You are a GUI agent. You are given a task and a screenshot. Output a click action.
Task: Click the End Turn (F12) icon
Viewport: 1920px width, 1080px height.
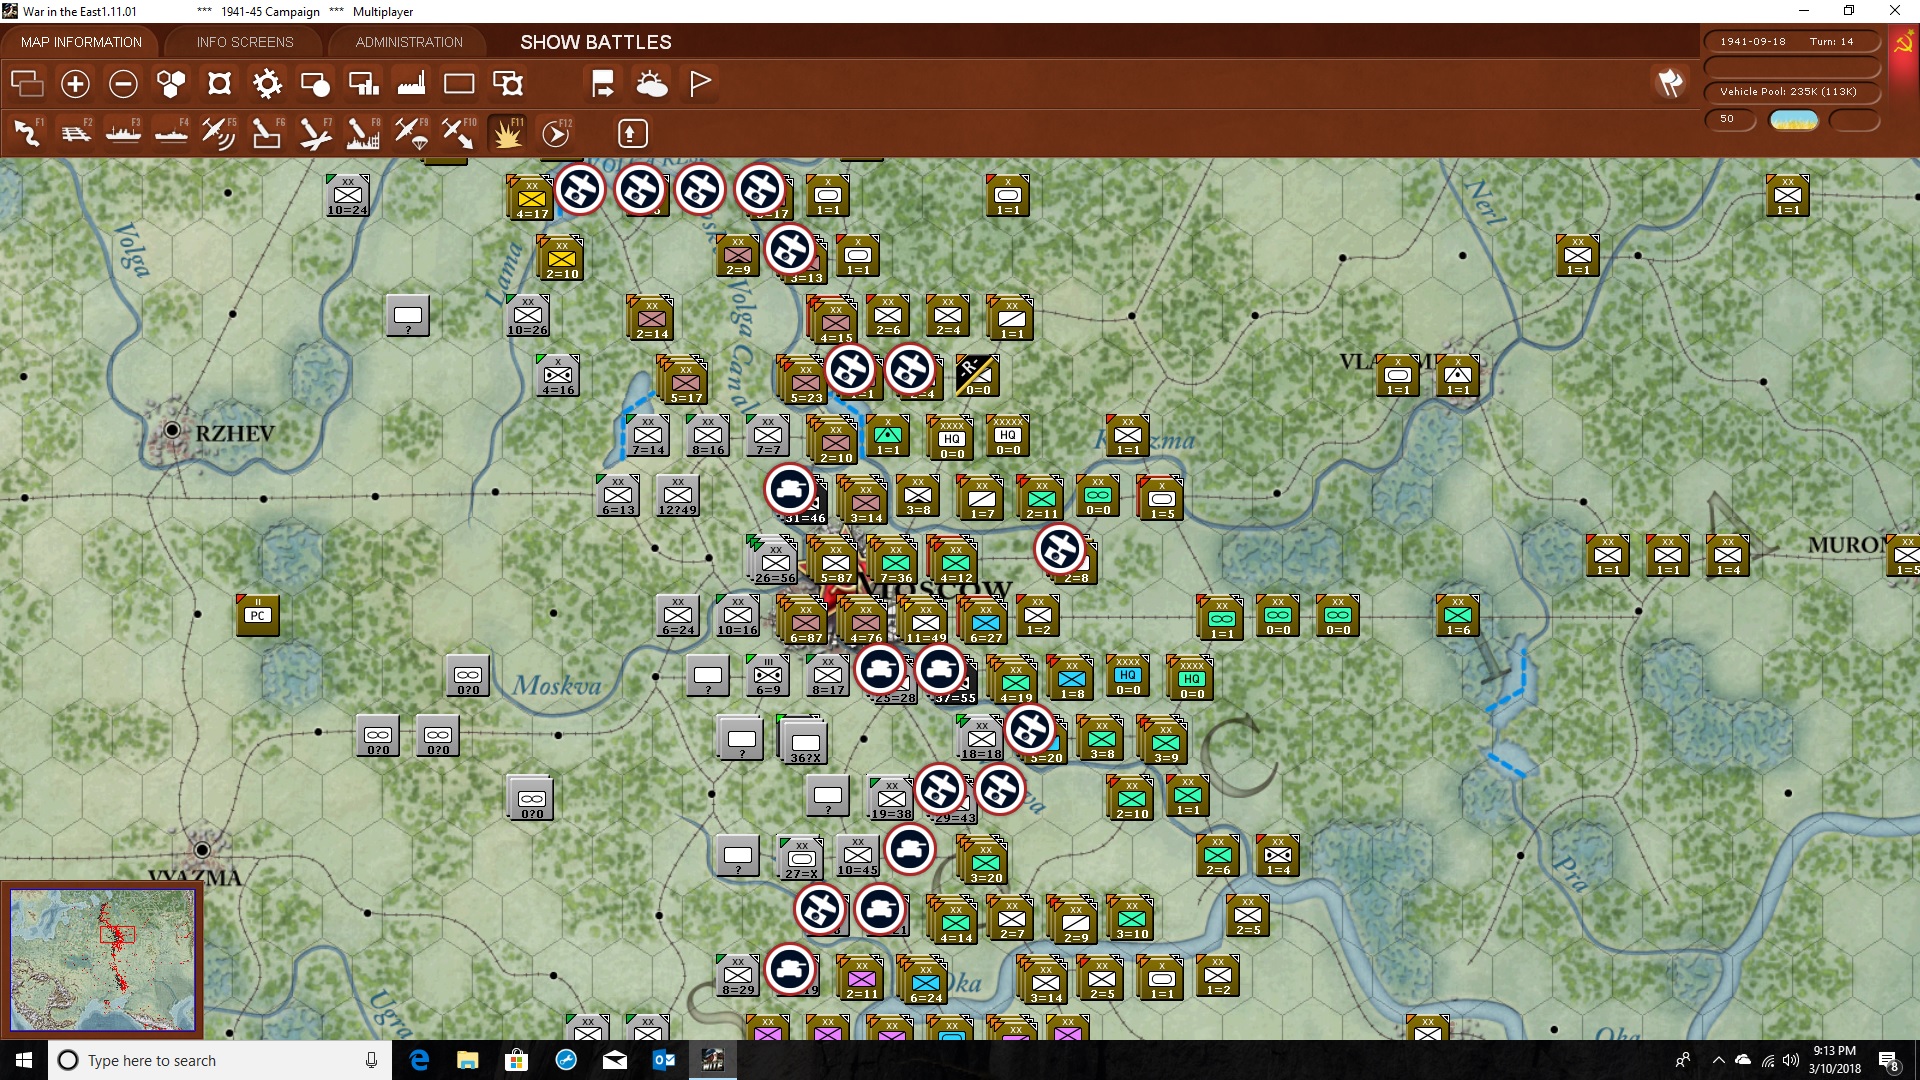tap(556, 133)
